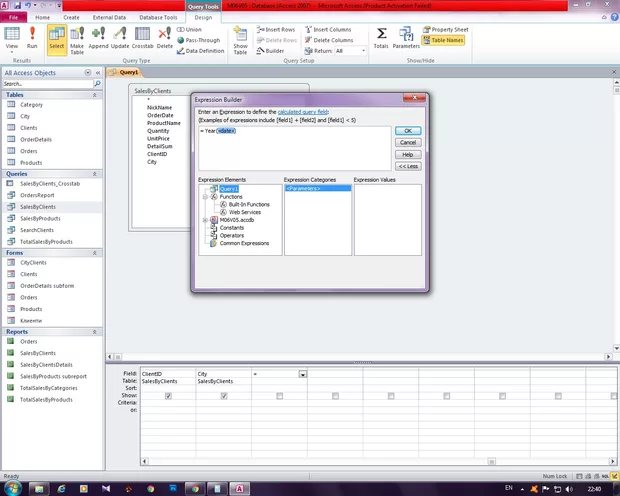Viewport: 620px width, 496px height.
Task: Click the Delete query icon
Action: click(165, 38)
